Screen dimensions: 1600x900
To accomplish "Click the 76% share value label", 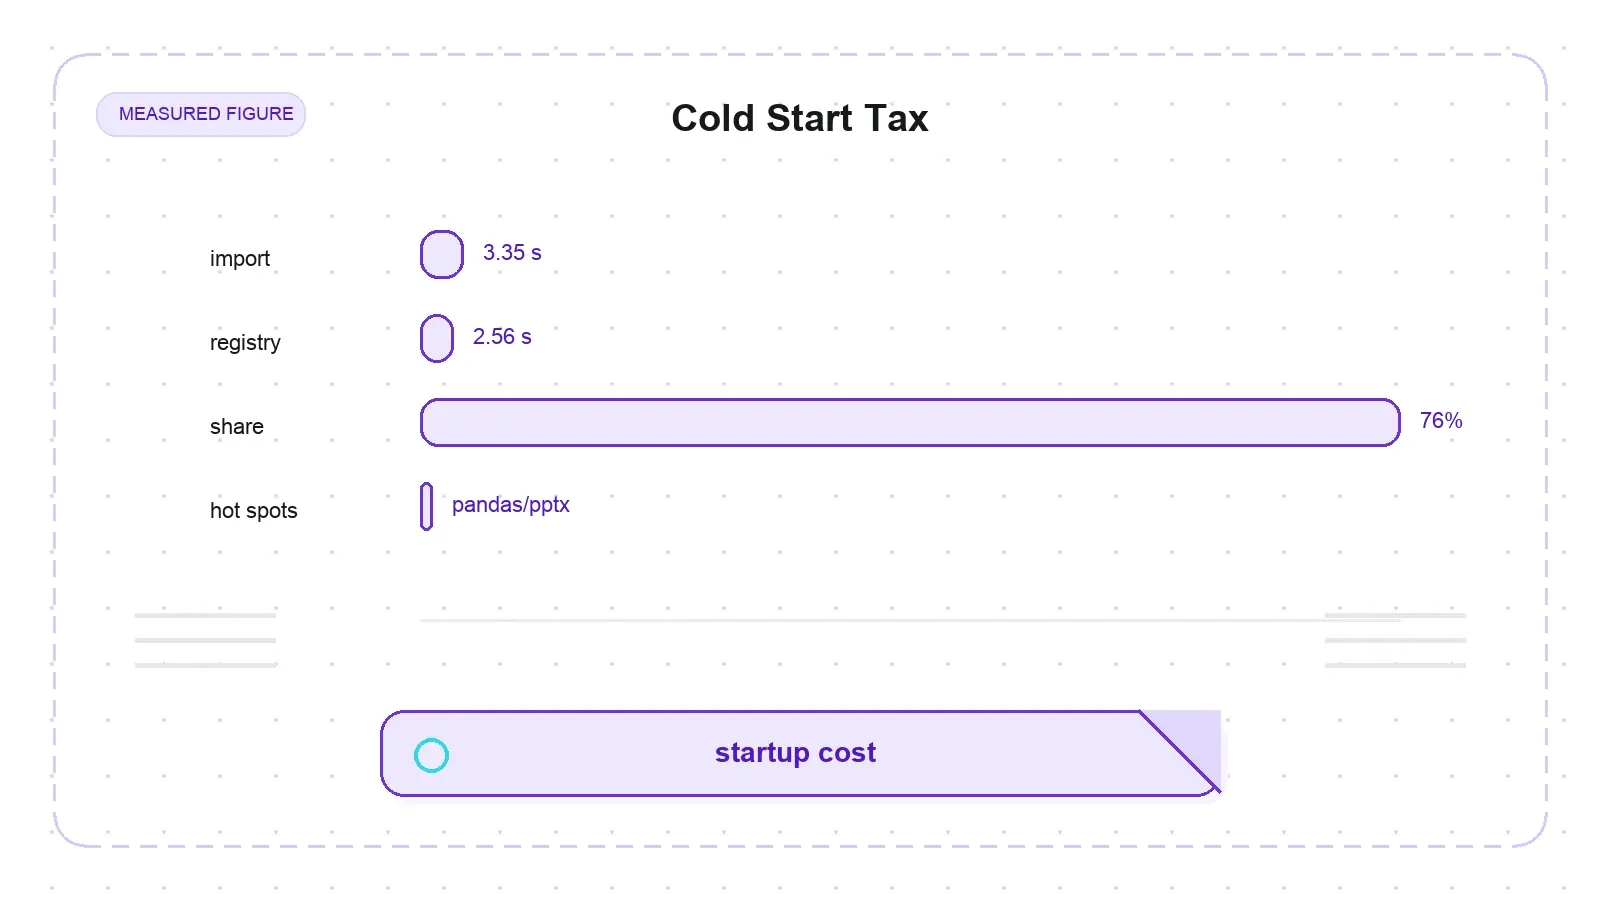I will [1441, 421].
